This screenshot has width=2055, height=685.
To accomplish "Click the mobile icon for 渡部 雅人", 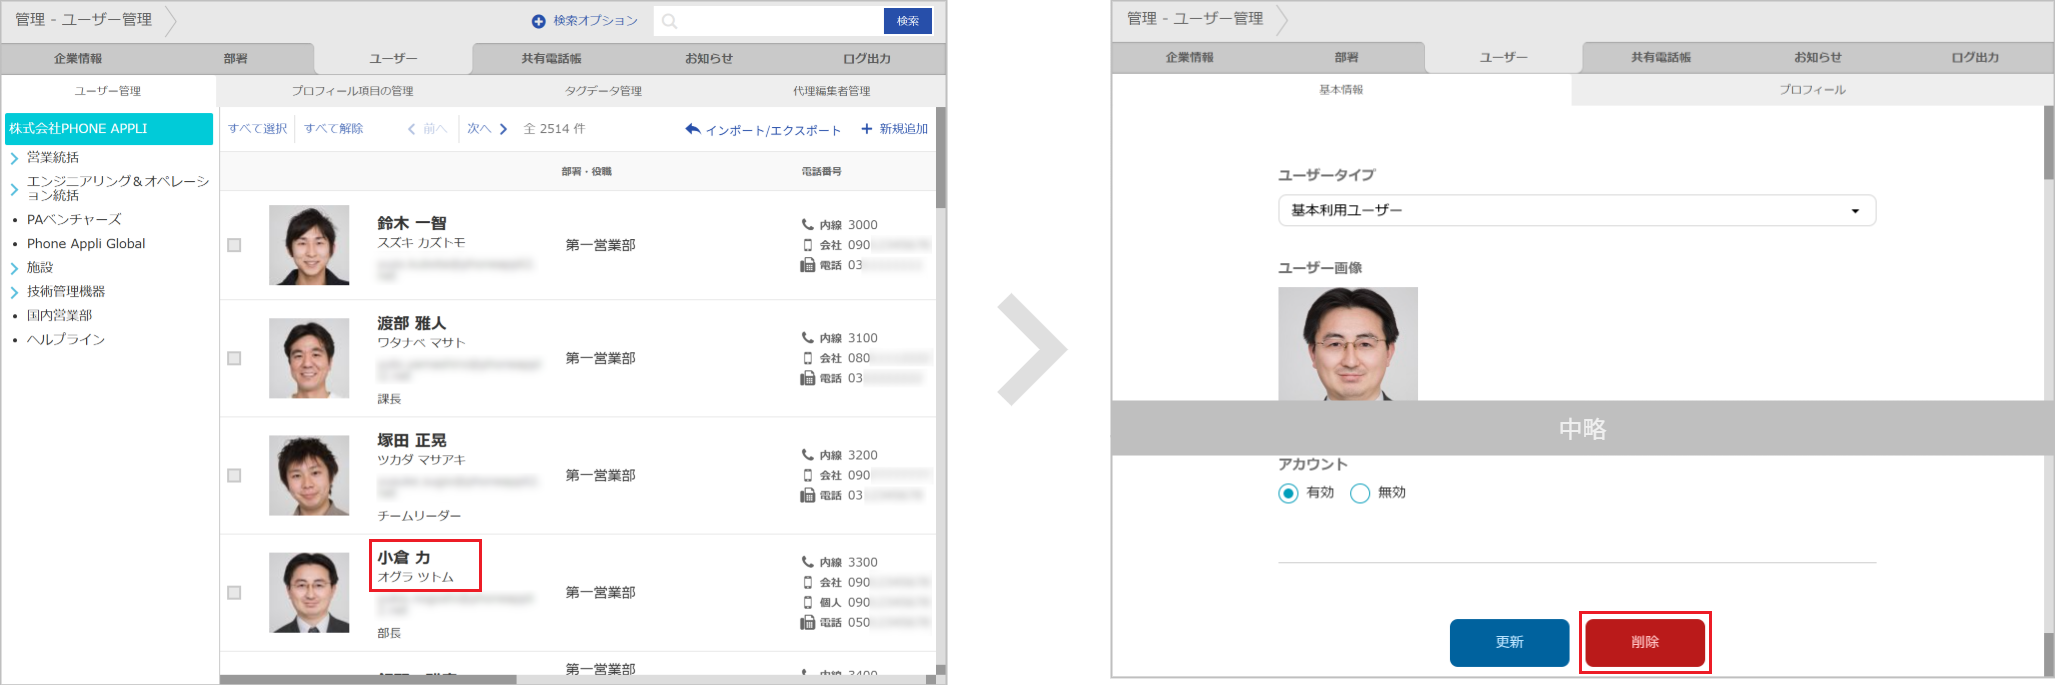I will click(x=807, y=358).
